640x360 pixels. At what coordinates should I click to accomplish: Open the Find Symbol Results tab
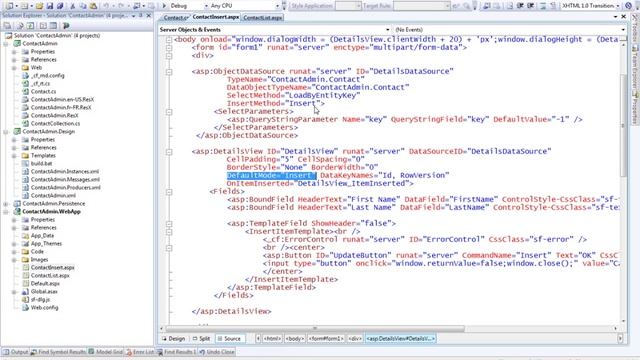pyautogui.click(x=59, y=352)
